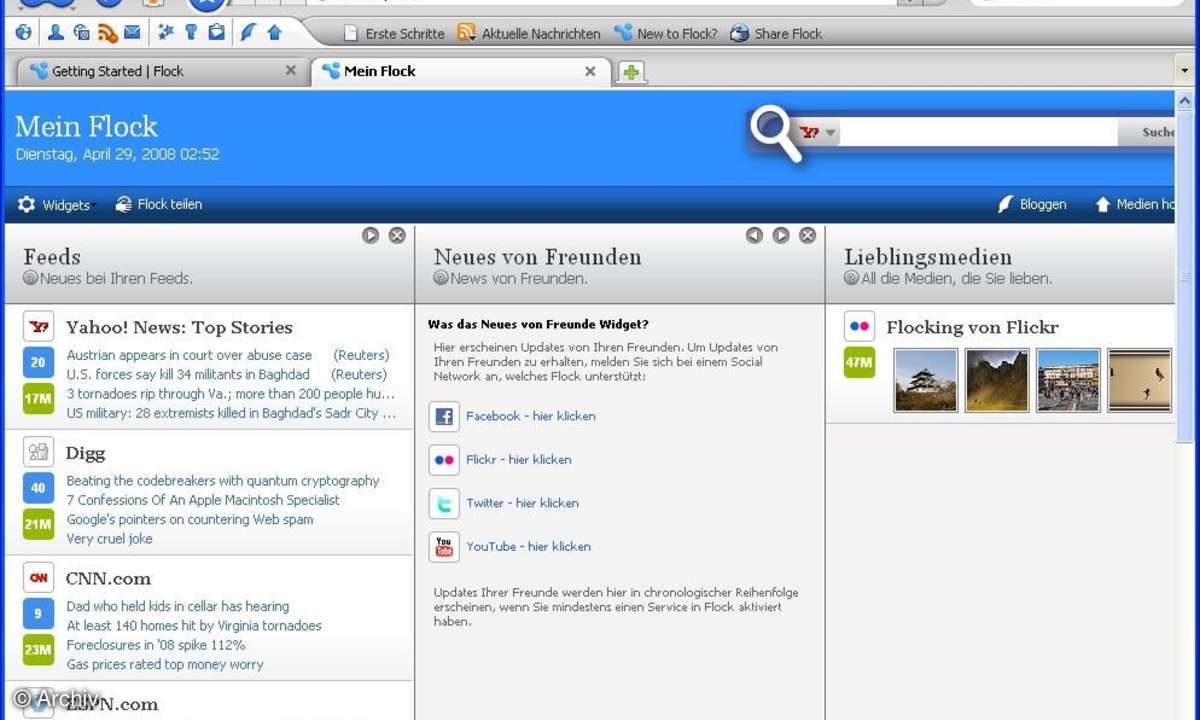The height and width of the screenshot is (720, 1200).
Task: Click the Flickr icon in friends widget
Action: [x=444, y=460]
